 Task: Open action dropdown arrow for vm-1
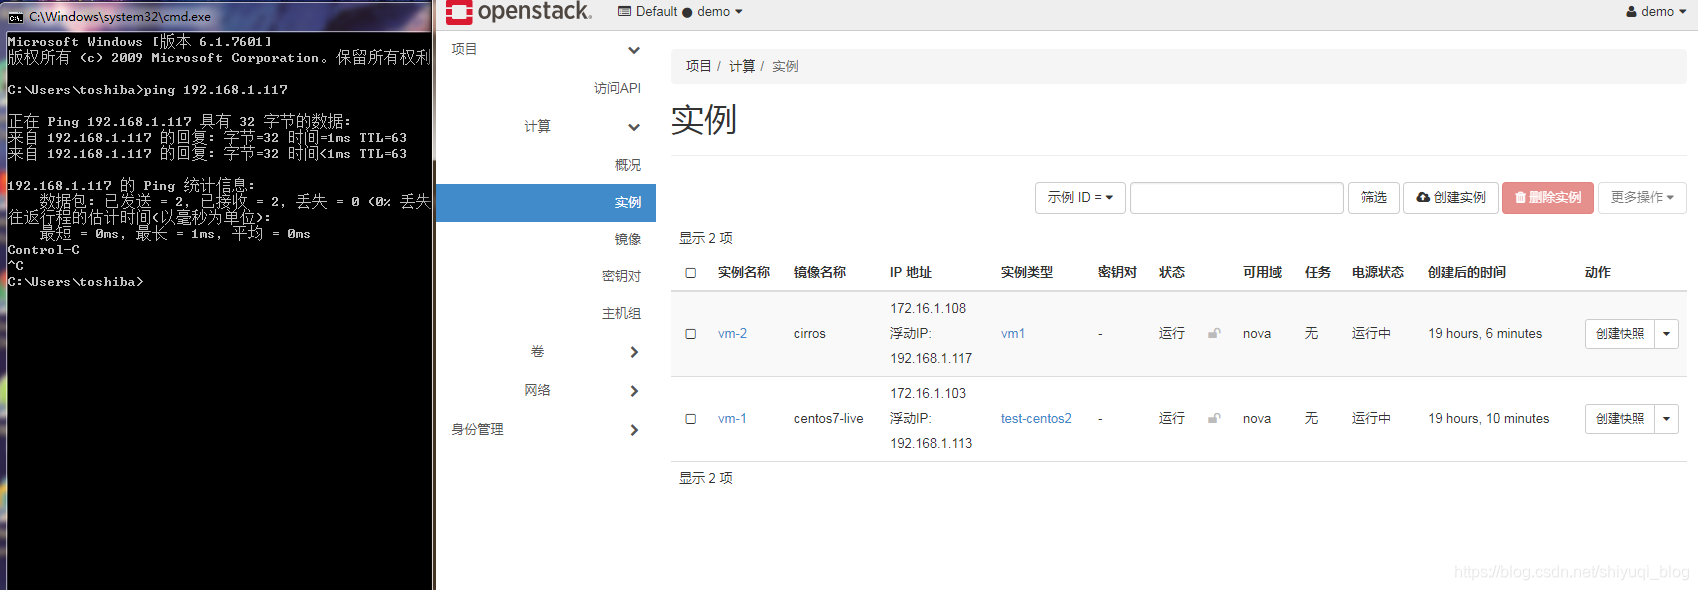pyautogui.click(x=1666, y=419)
